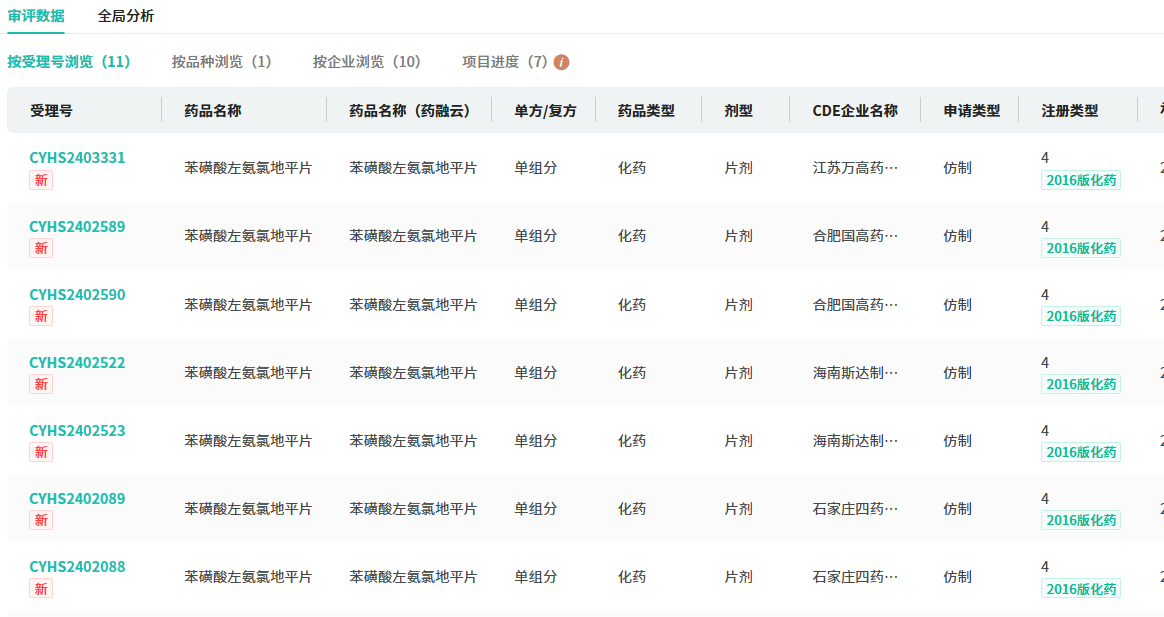This screenshot has height=617, width=1164.
Task: Open acceptance number CYHS2402523 link
Action: 77,430
